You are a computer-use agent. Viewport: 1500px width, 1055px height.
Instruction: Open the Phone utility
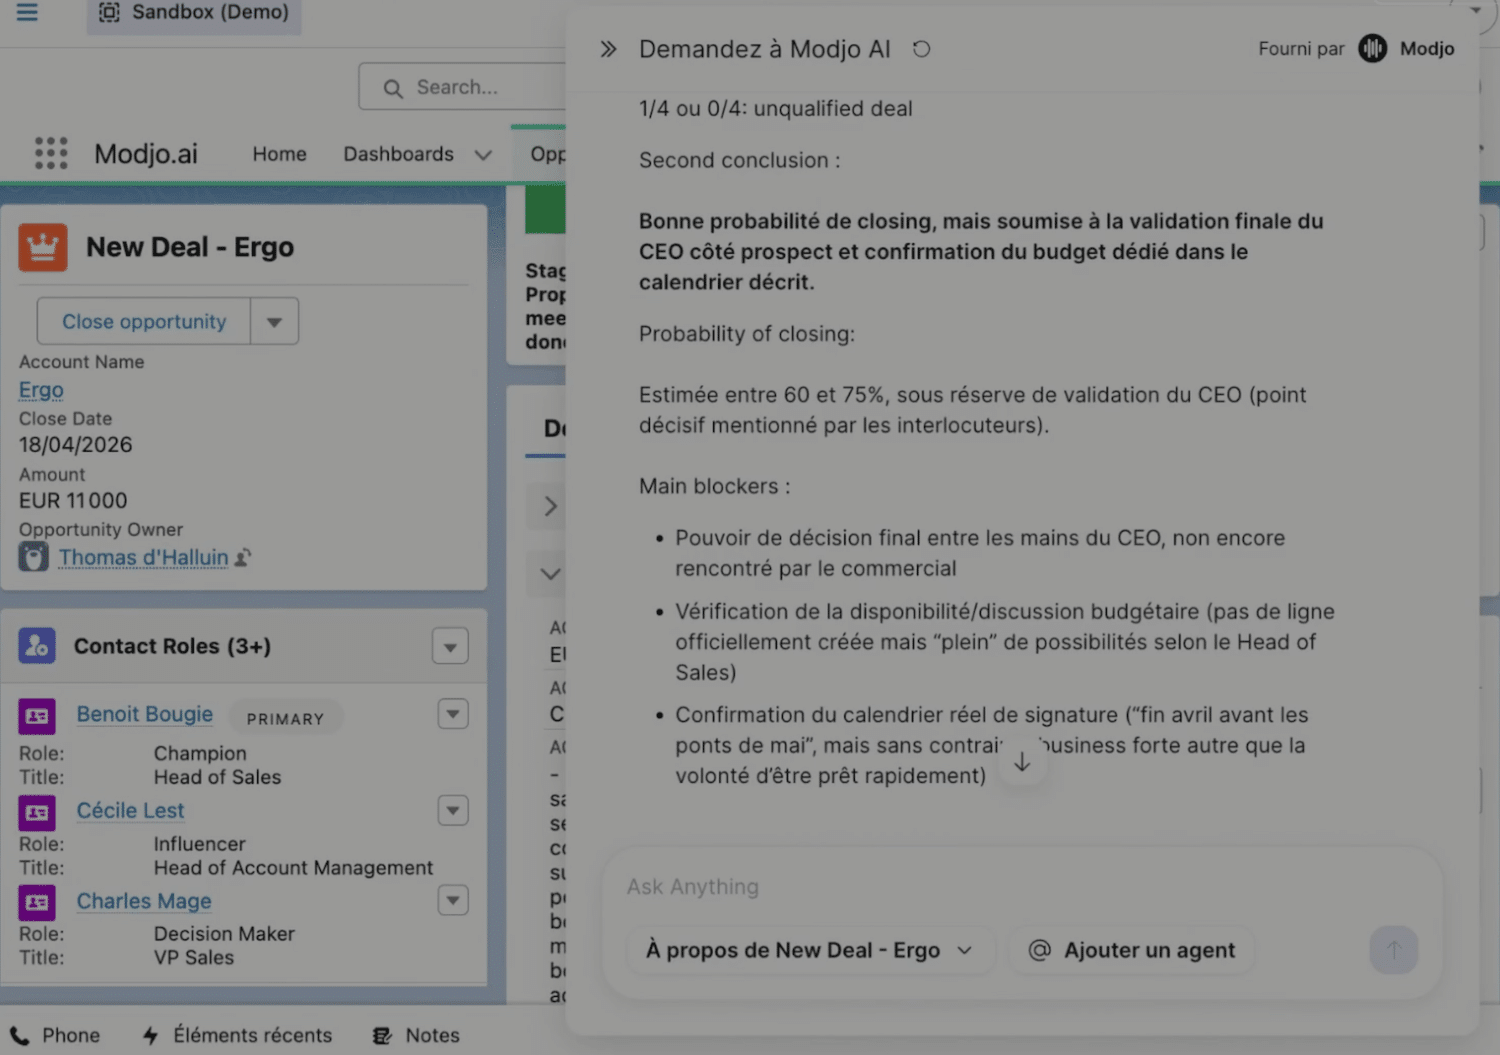point(55,1035)
